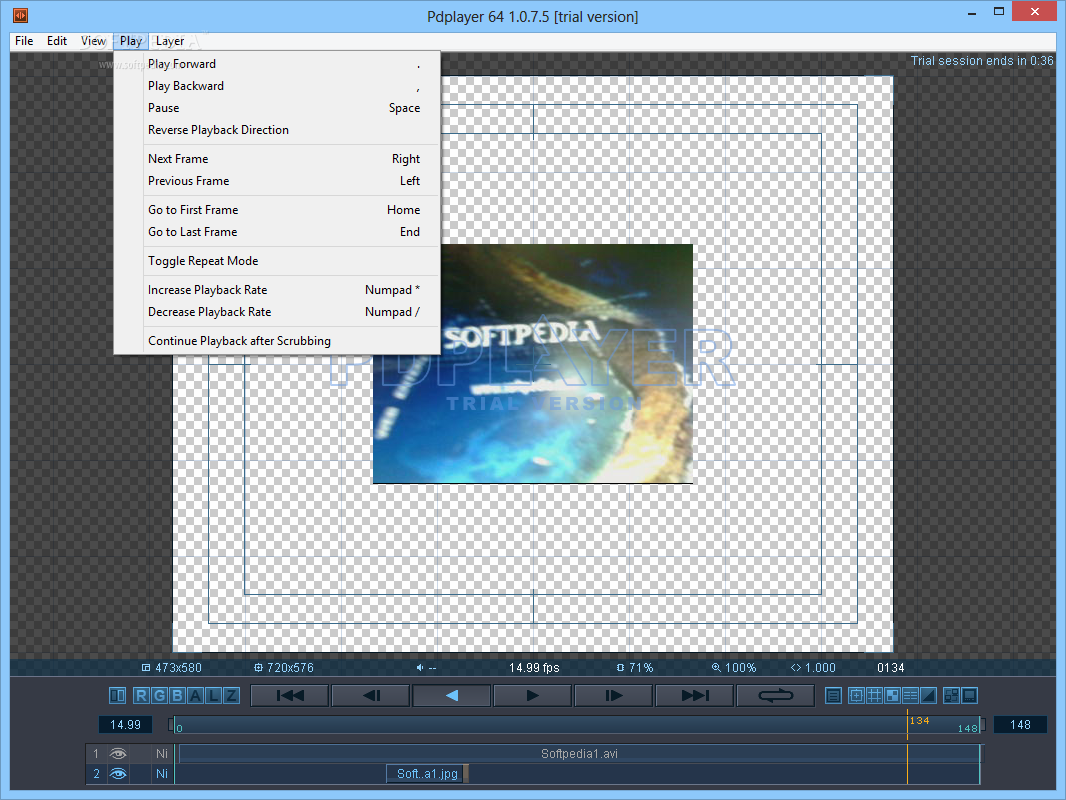Toggle the R red channel button
This screenshot has height=800, width=1066.
pyautogui.click(x=141, y=695)
